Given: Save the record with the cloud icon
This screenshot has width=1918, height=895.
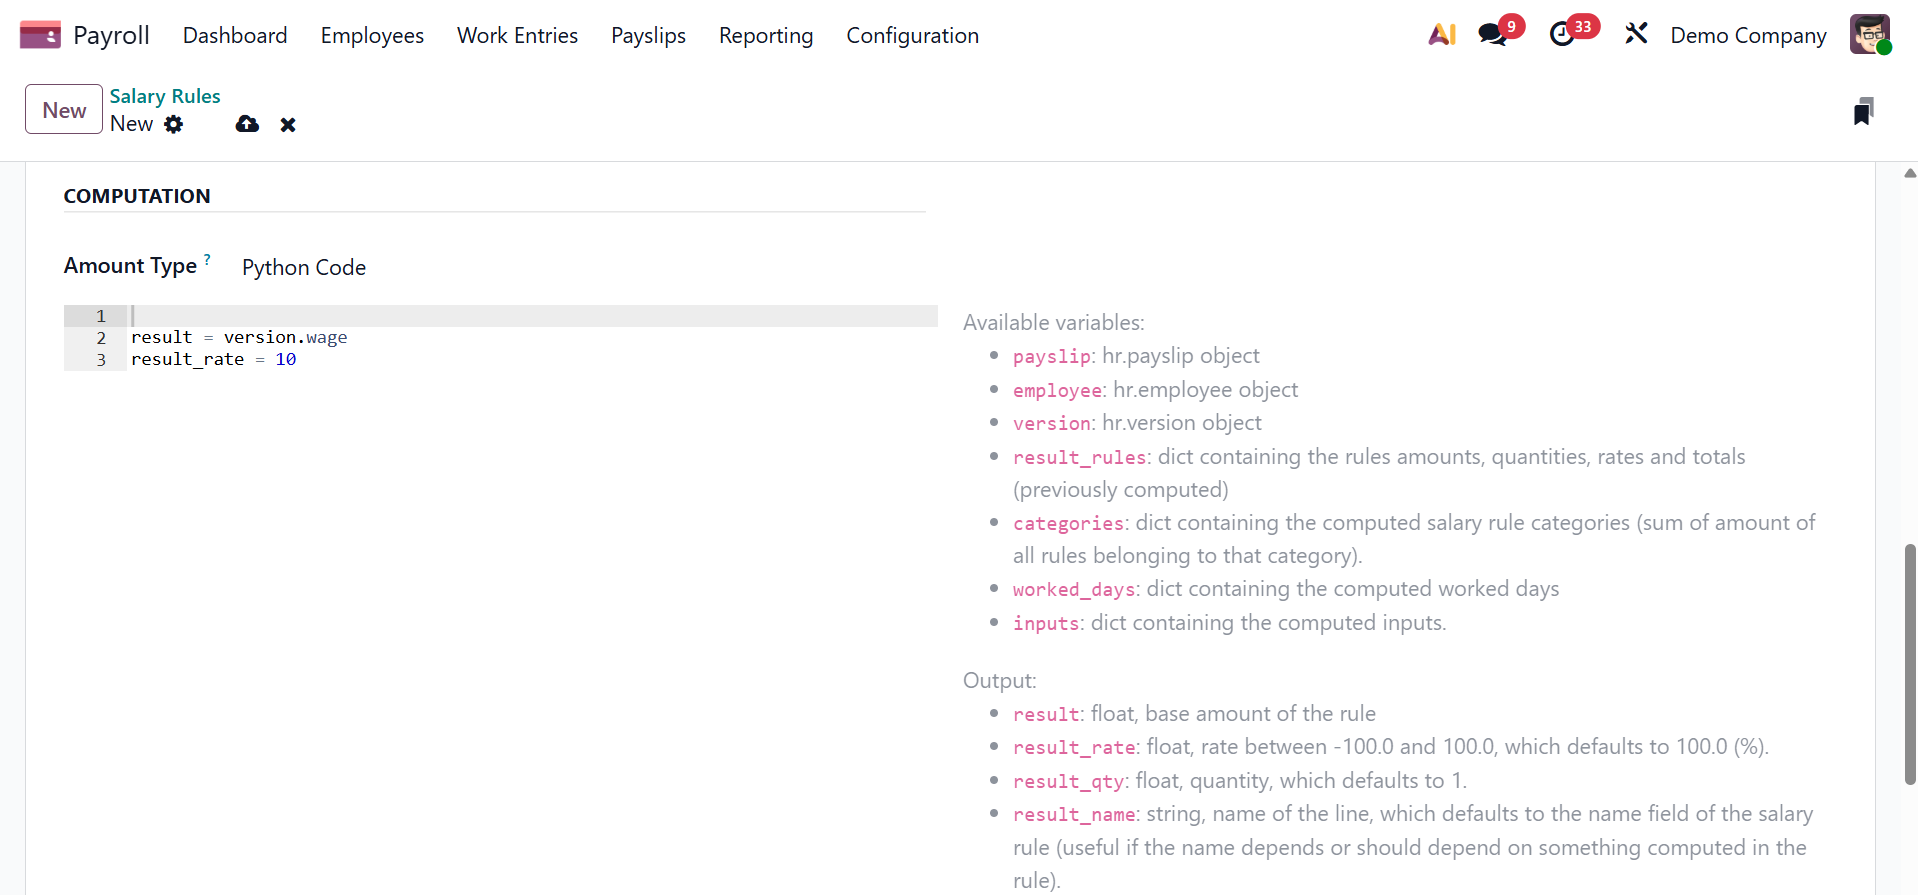Looking at the screenshot, I should [247, 124].
